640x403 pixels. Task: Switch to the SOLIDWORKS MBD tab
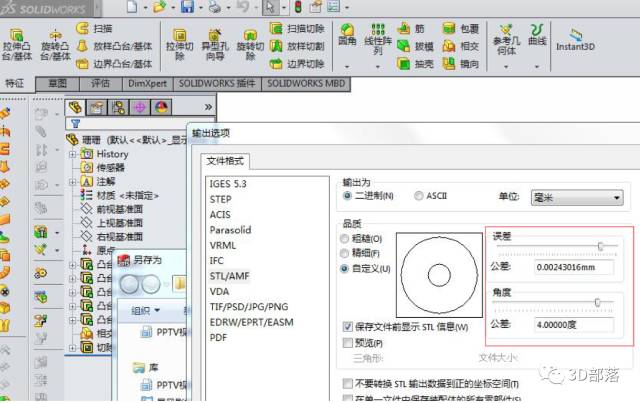coord(306,84)
